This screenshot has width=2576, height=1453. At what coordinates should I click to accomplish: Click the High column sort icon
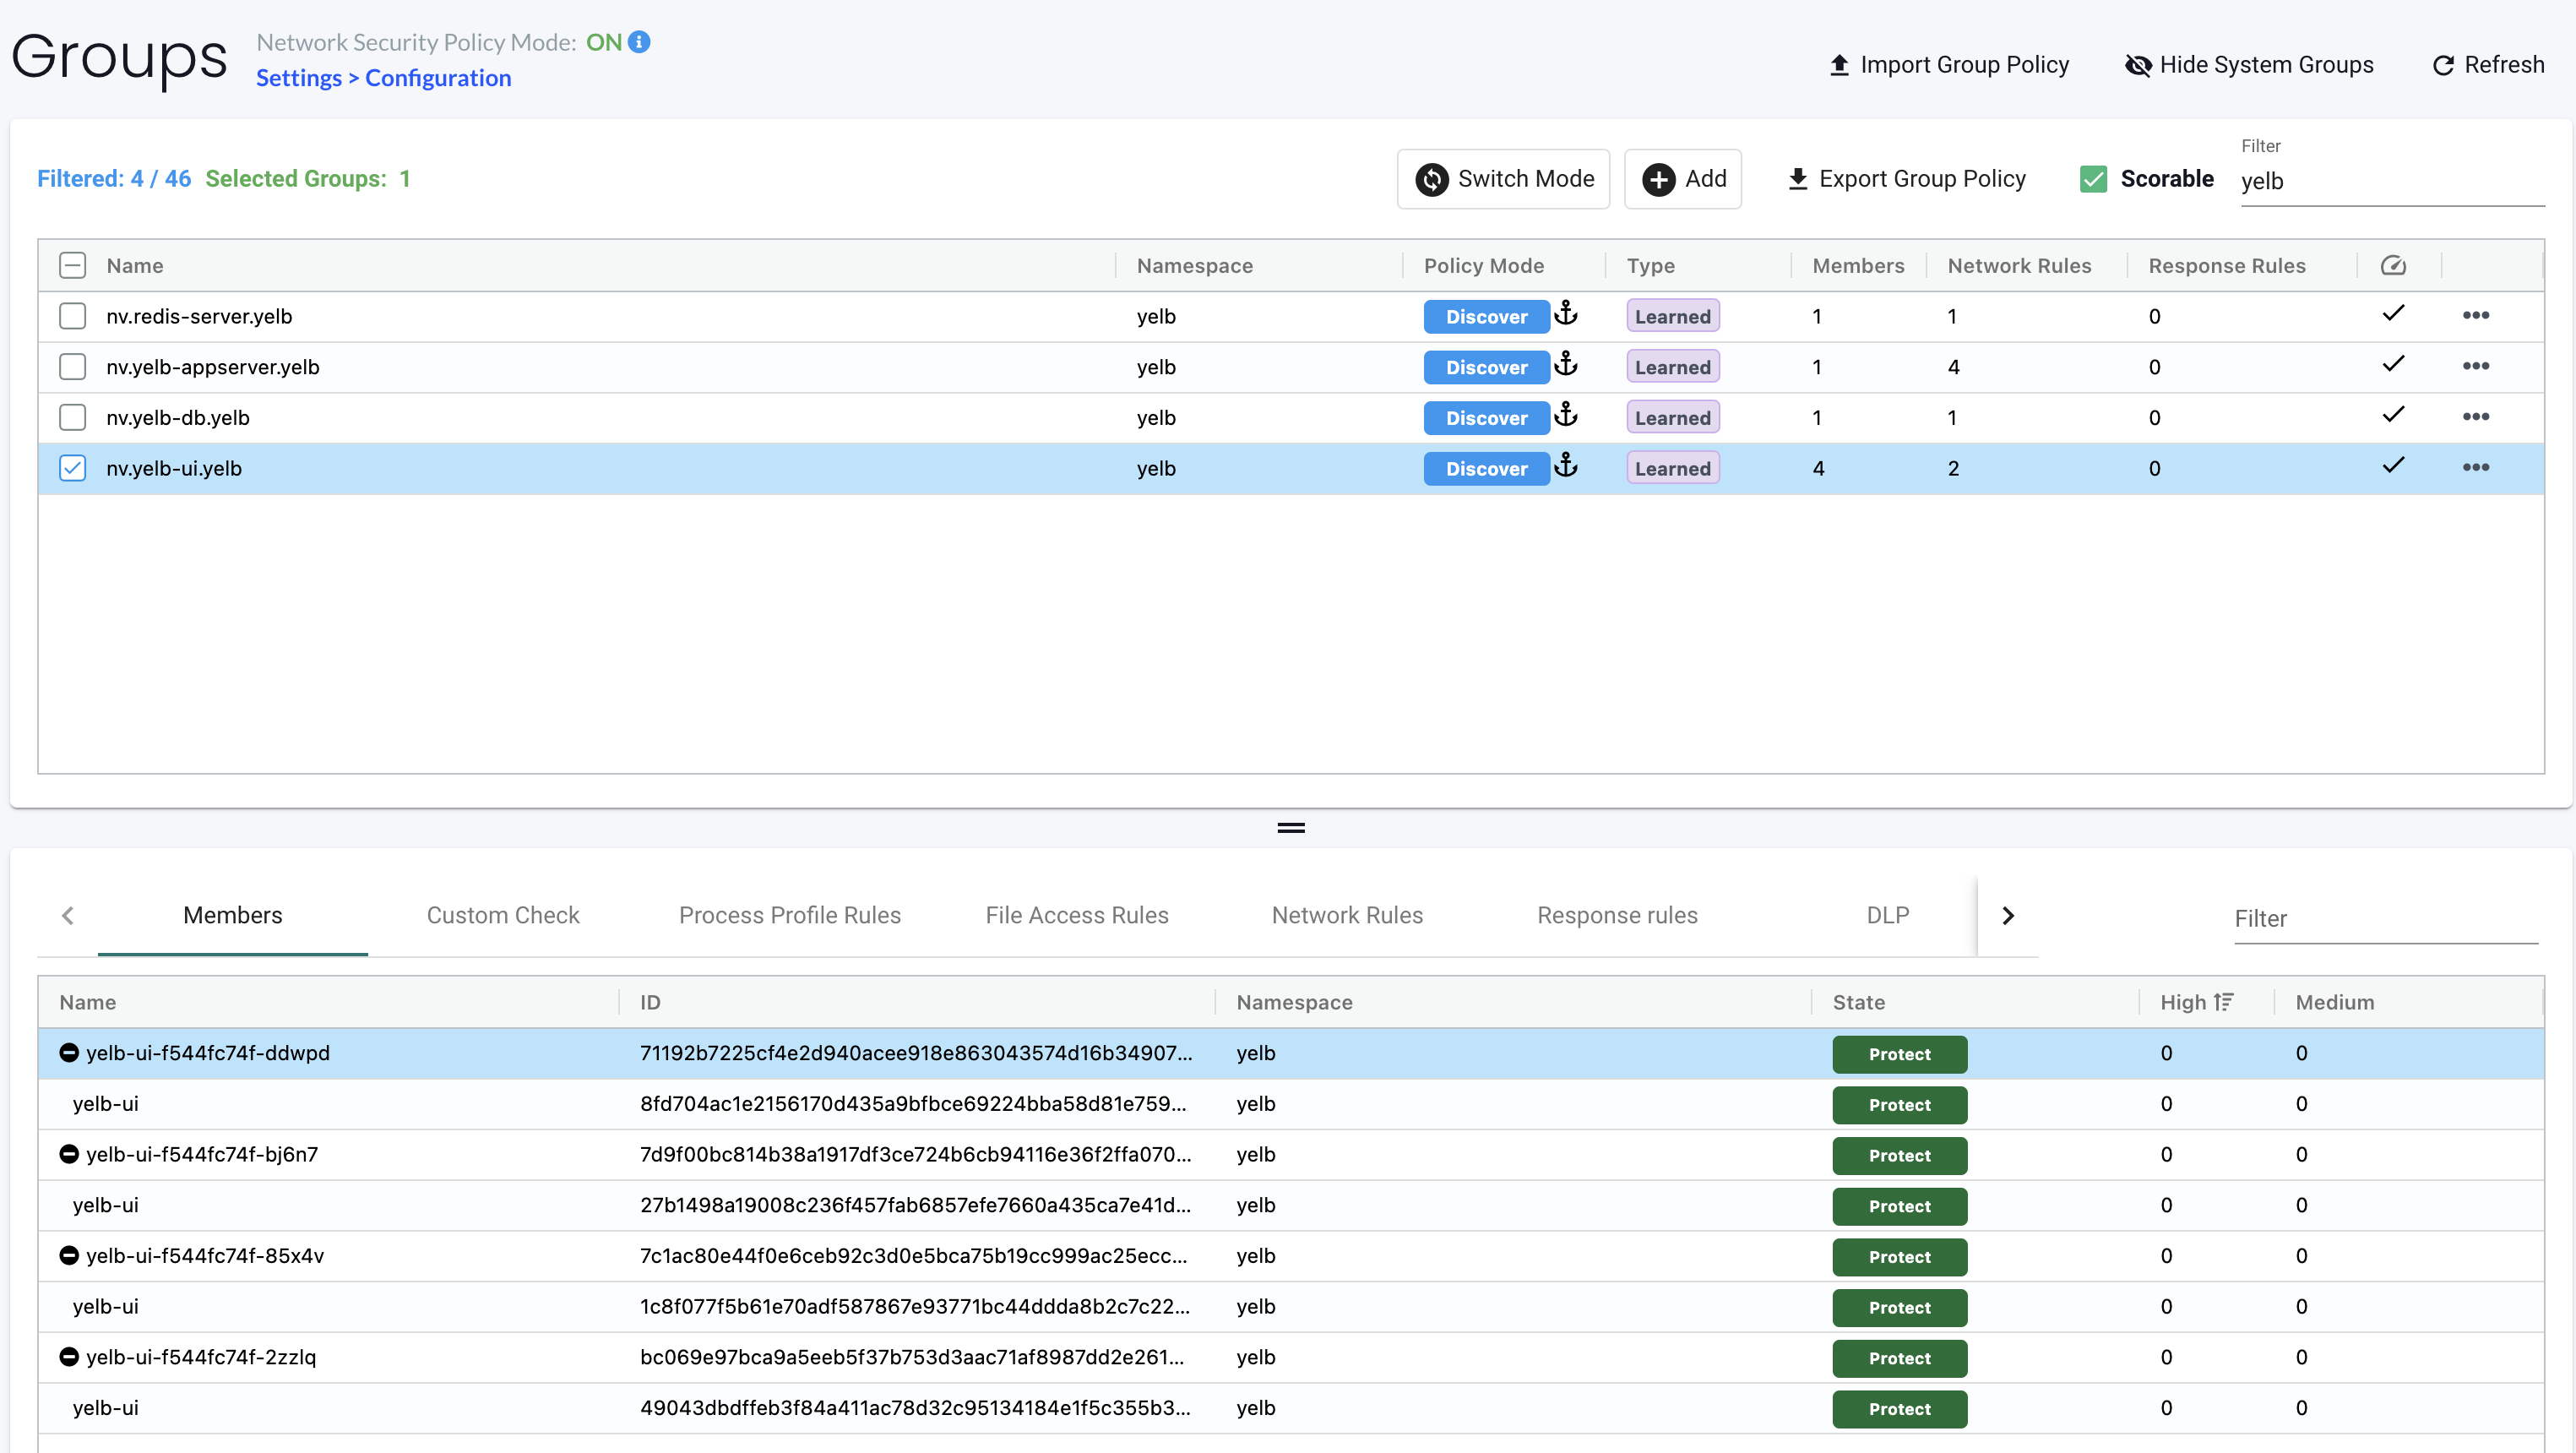(x=2224, y=1002)
